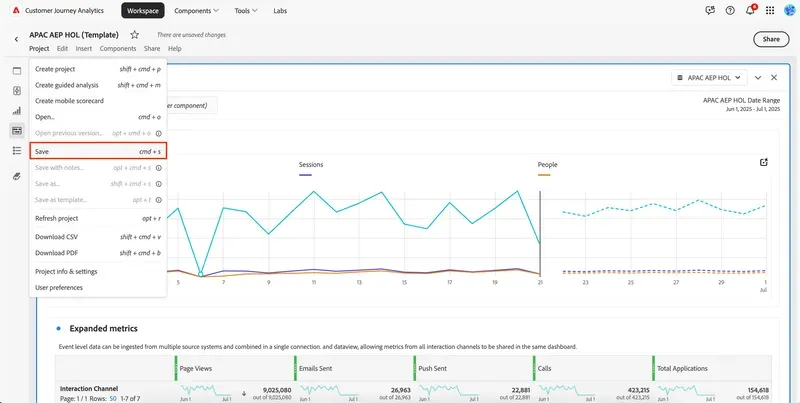800x403 pixels.
Task: Show info for Save as
Action: [159, 184]
